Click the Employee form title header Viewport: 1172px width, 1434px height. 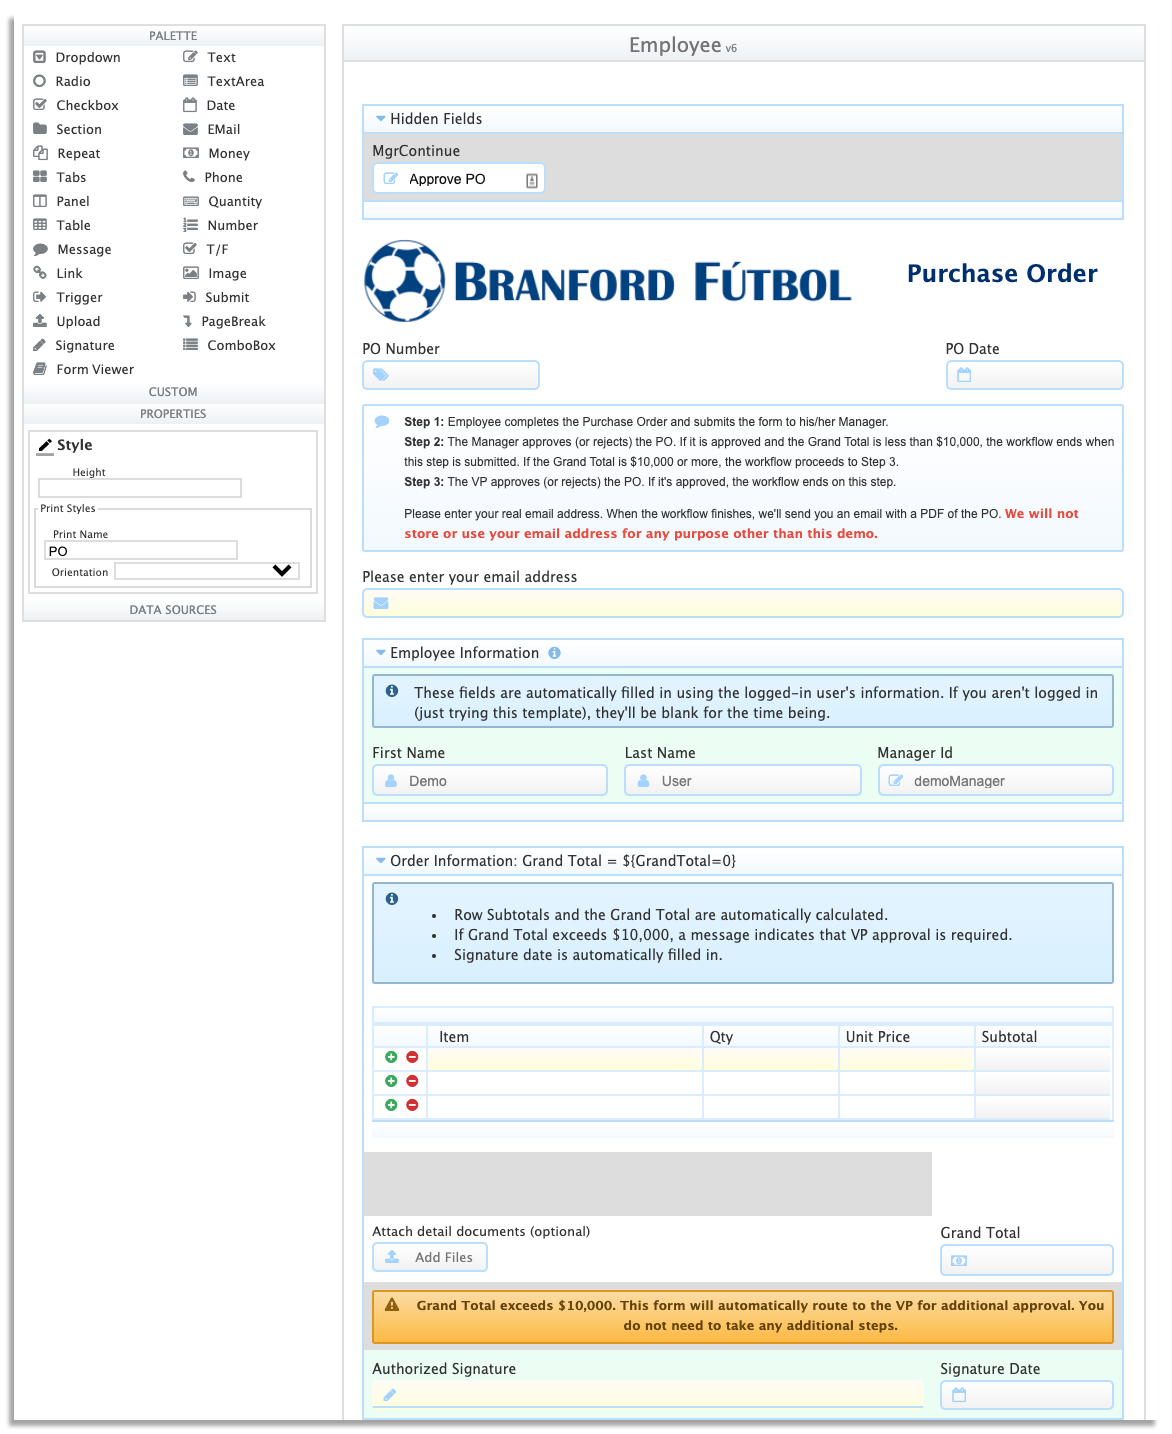pos(744,45)
